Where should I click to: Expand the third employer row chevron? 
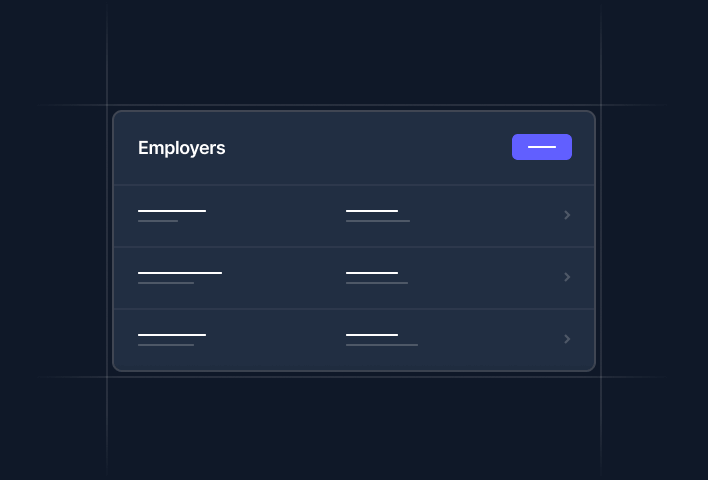567,339
